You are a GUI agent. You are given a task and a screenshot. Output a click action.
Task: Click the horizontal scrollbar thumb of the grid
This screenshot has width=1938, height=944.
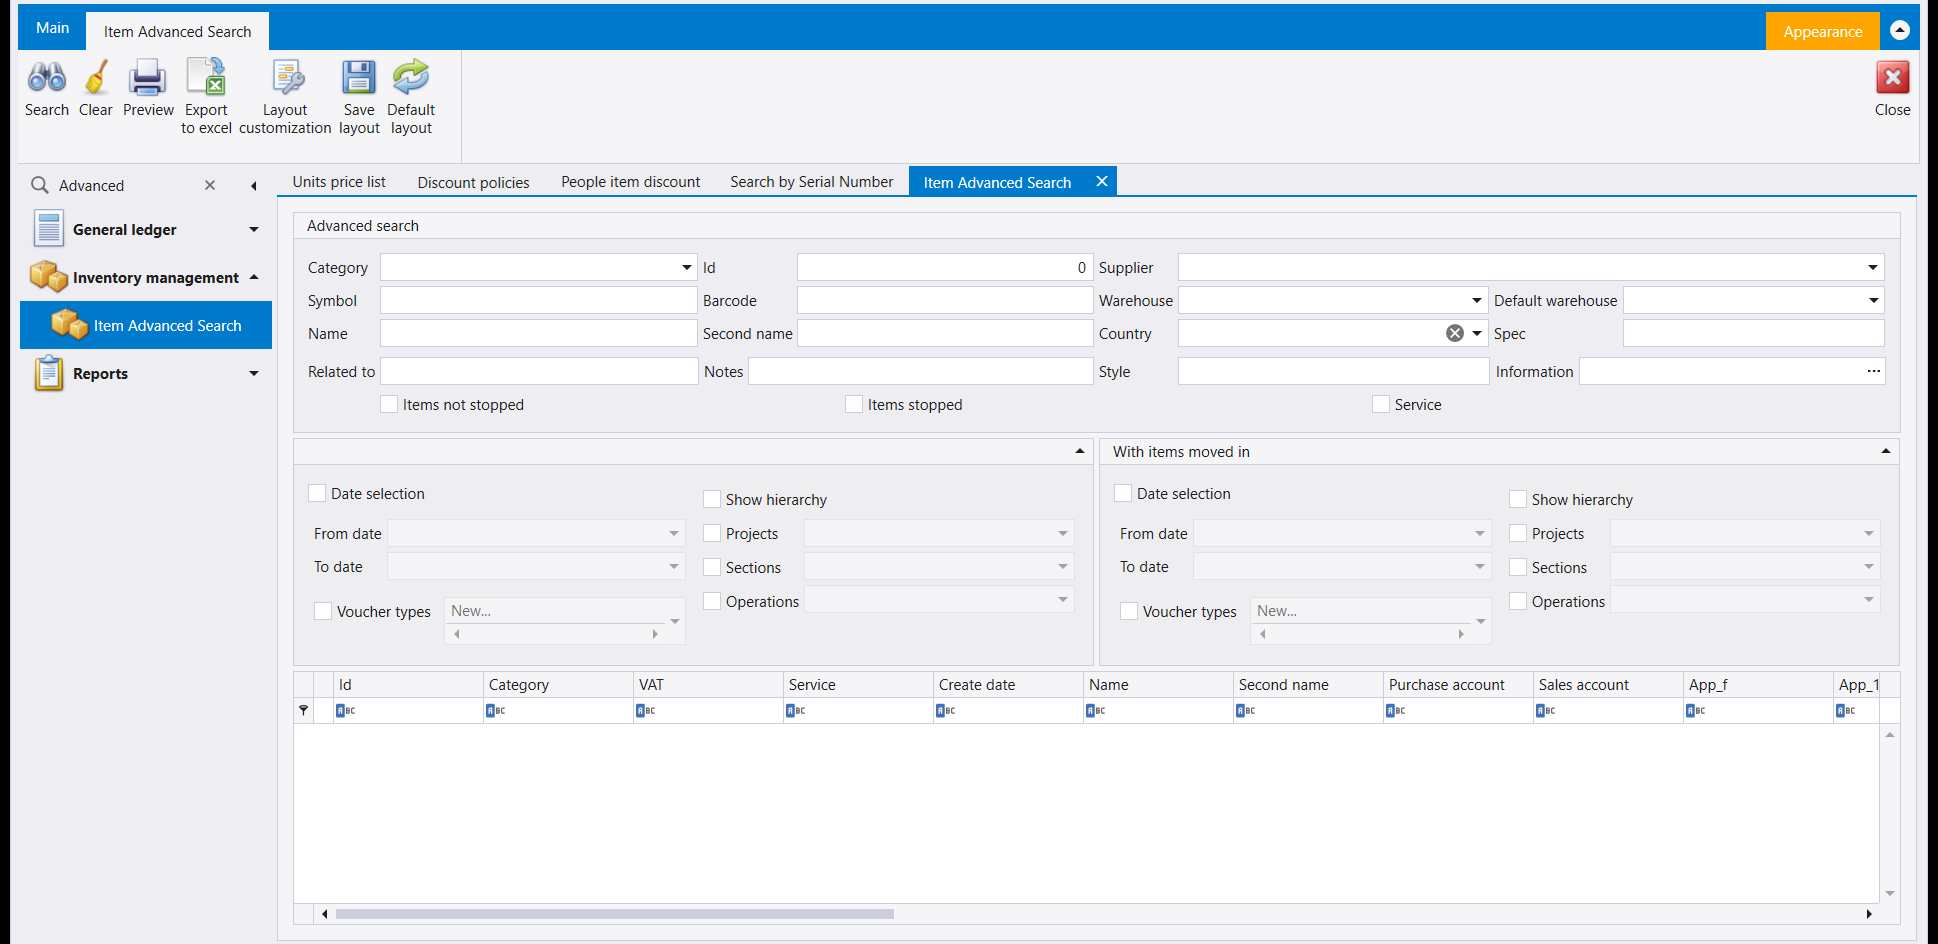tap(614, 914)
